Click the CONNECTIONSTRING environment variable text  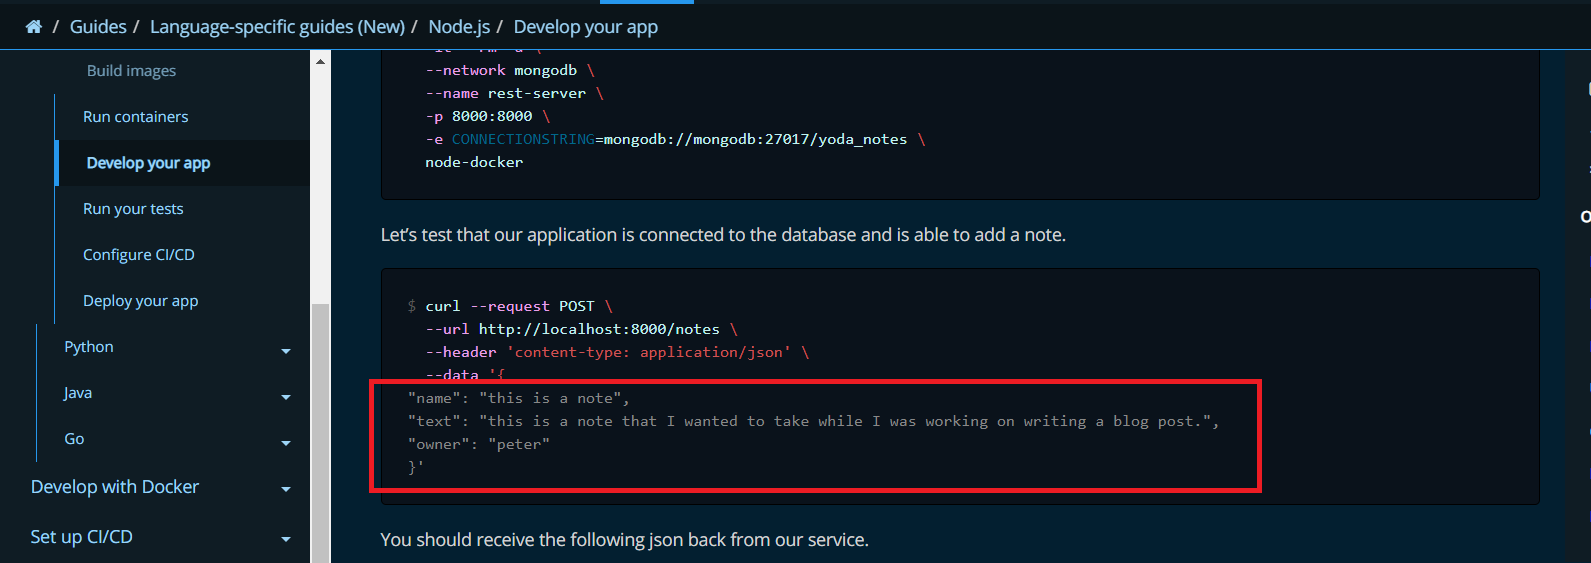[x=523, y=139]
